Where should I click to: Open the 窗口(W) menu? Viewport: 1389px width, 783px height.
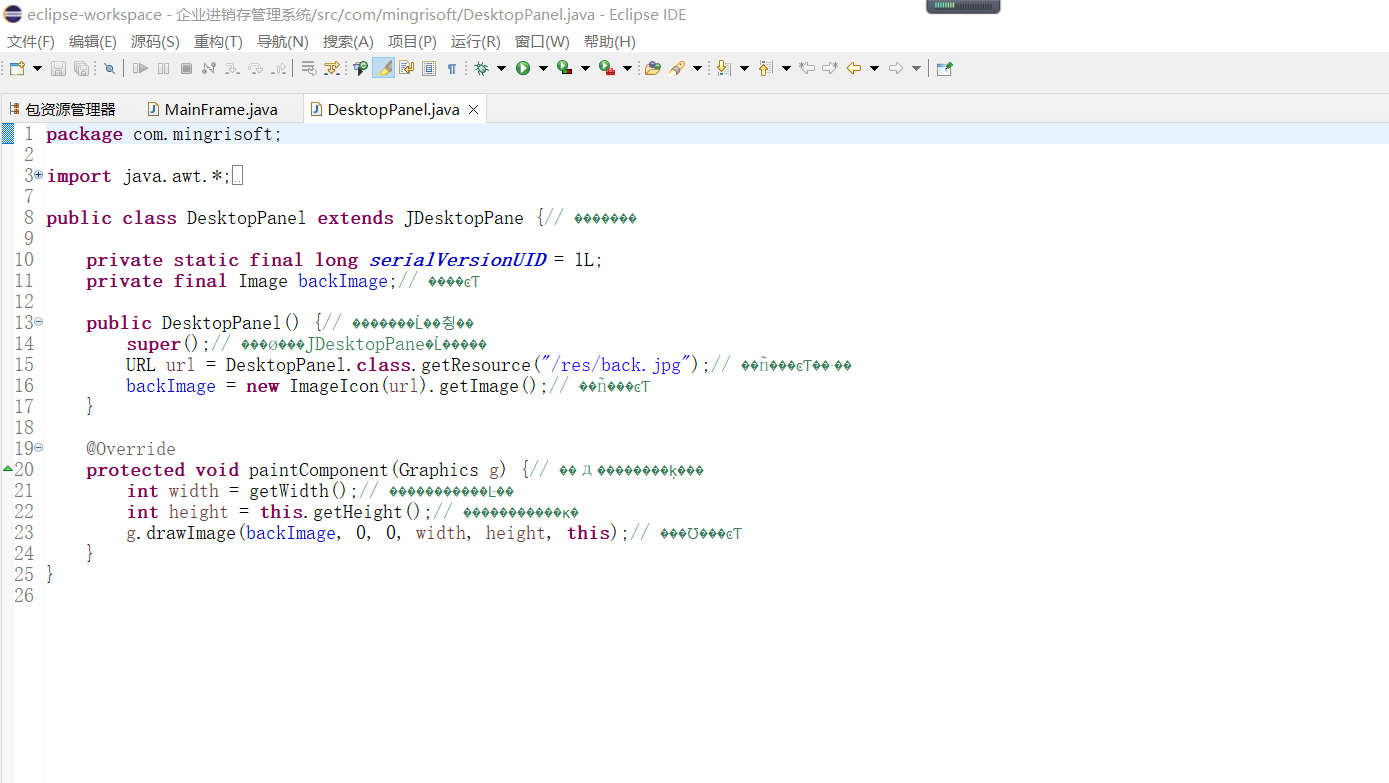[542, 42]
